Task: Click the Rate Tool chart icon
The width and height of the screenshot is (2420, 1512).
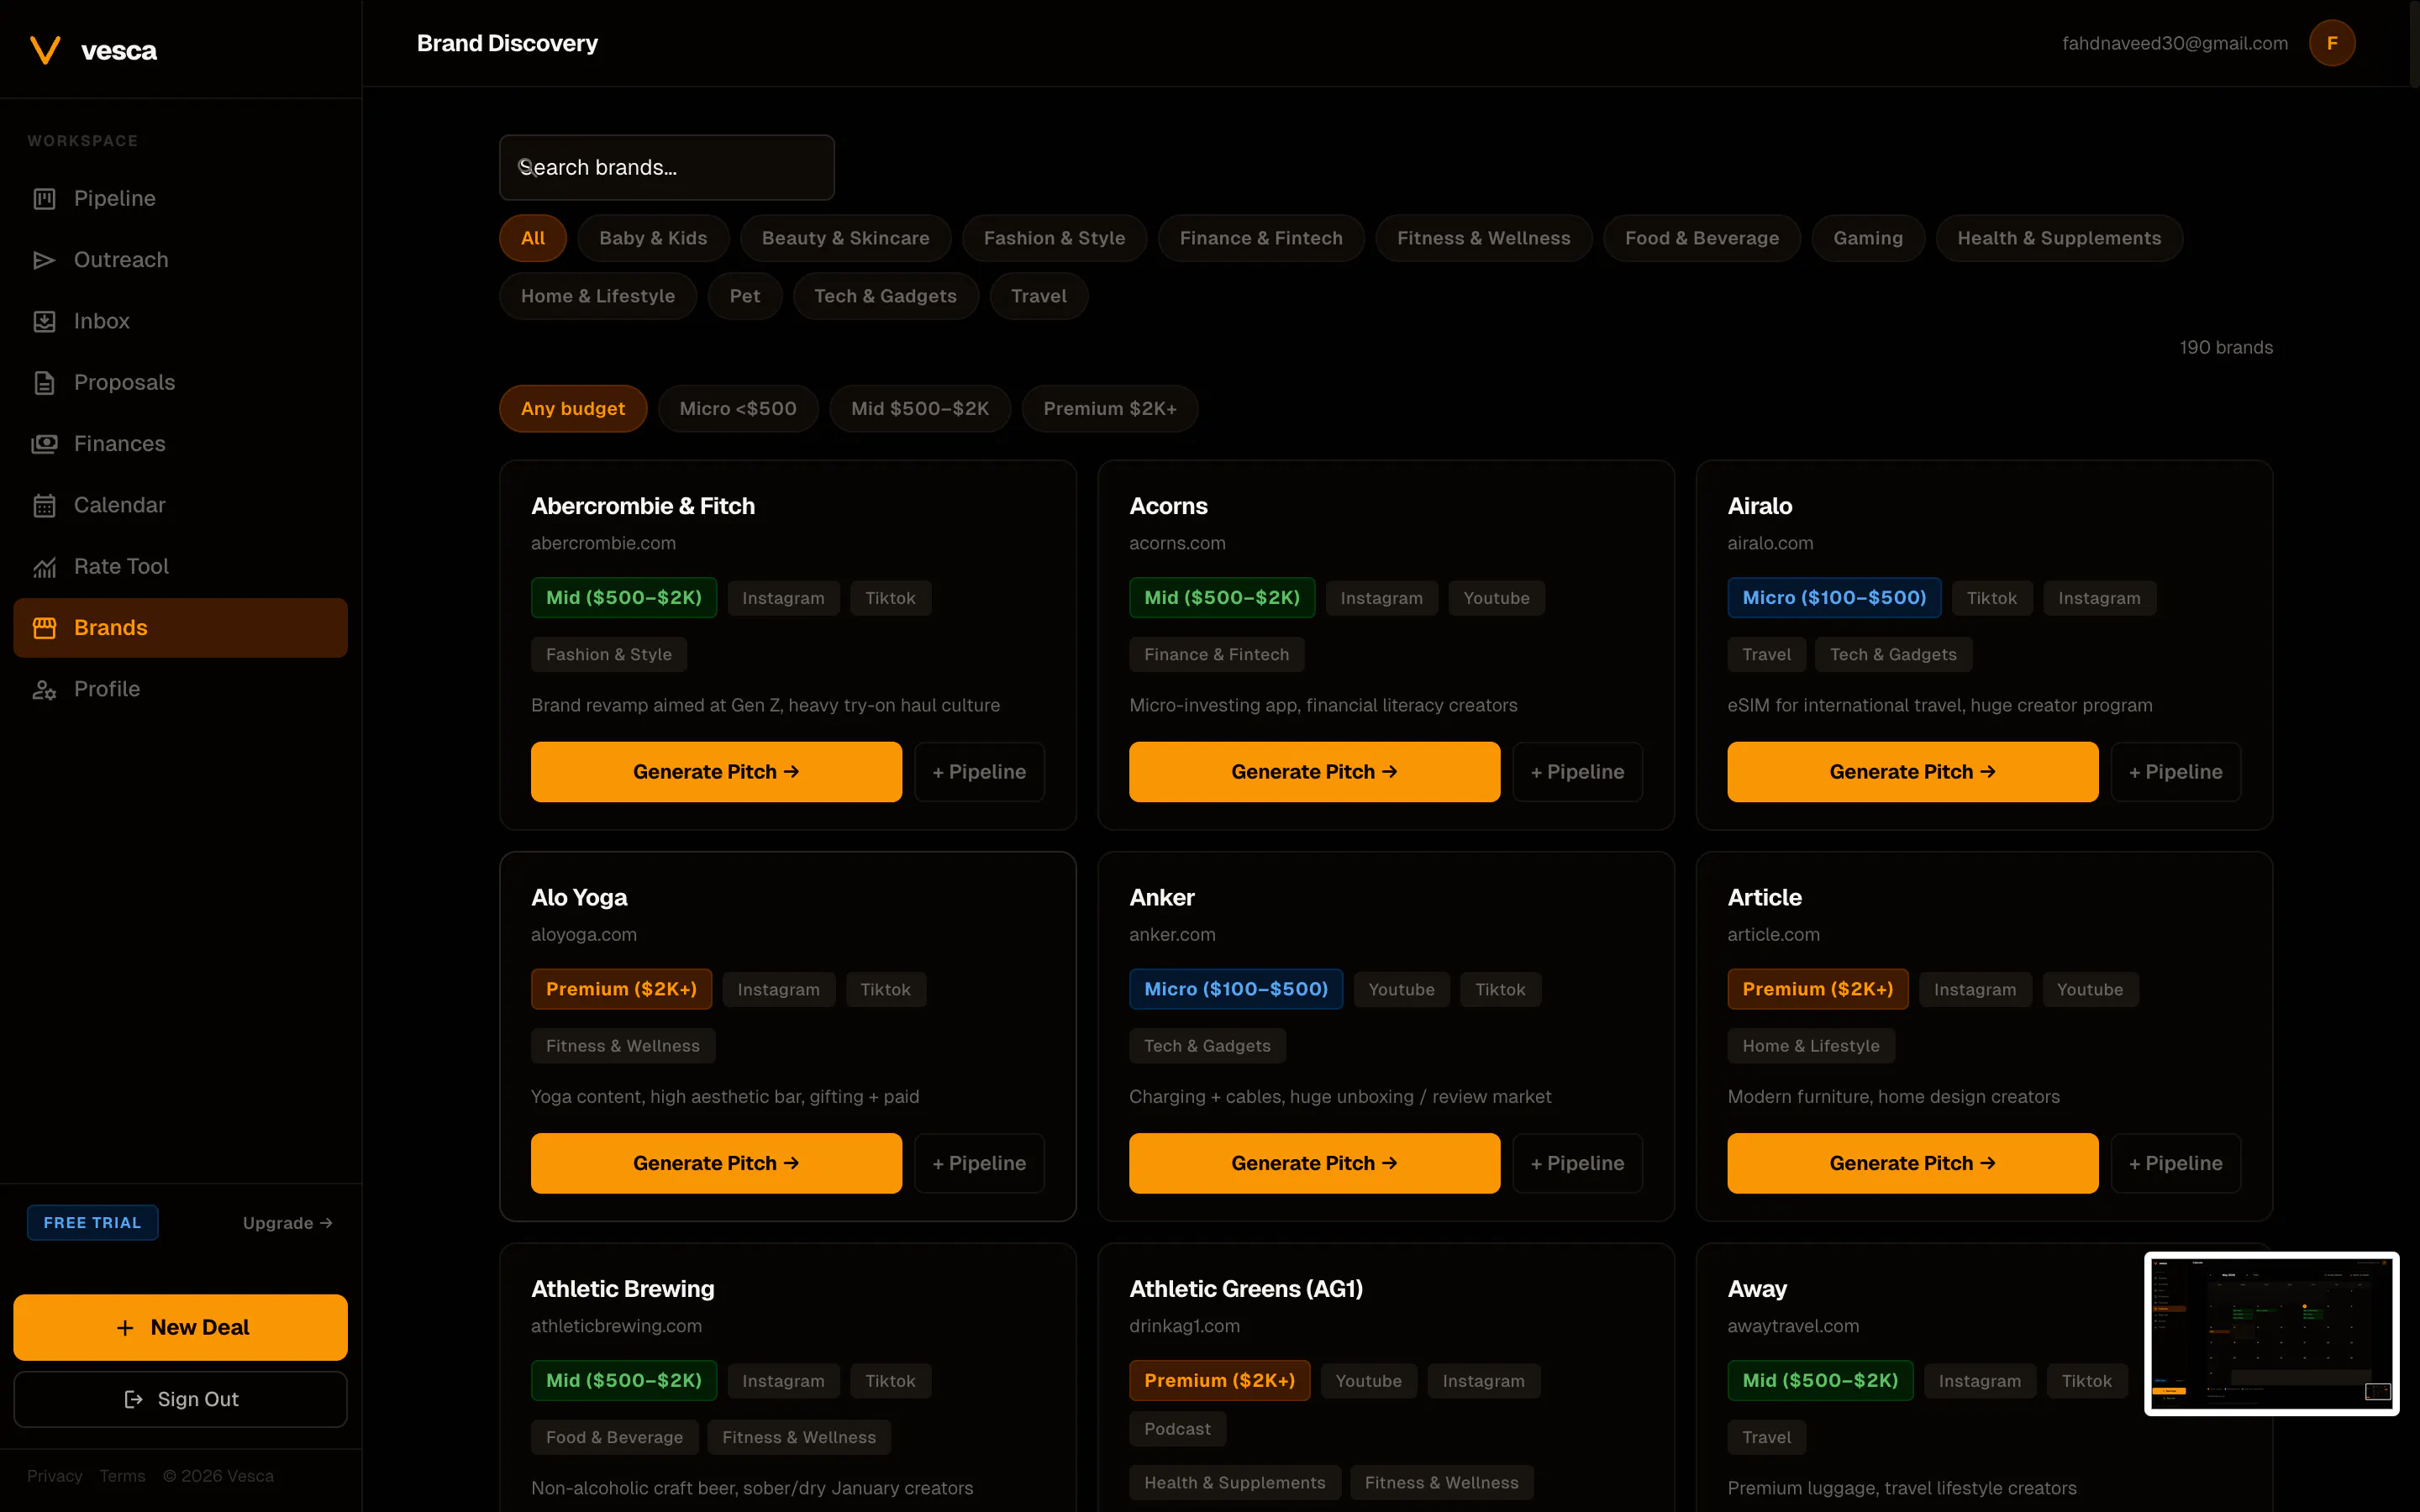Action: coord(44,566)
